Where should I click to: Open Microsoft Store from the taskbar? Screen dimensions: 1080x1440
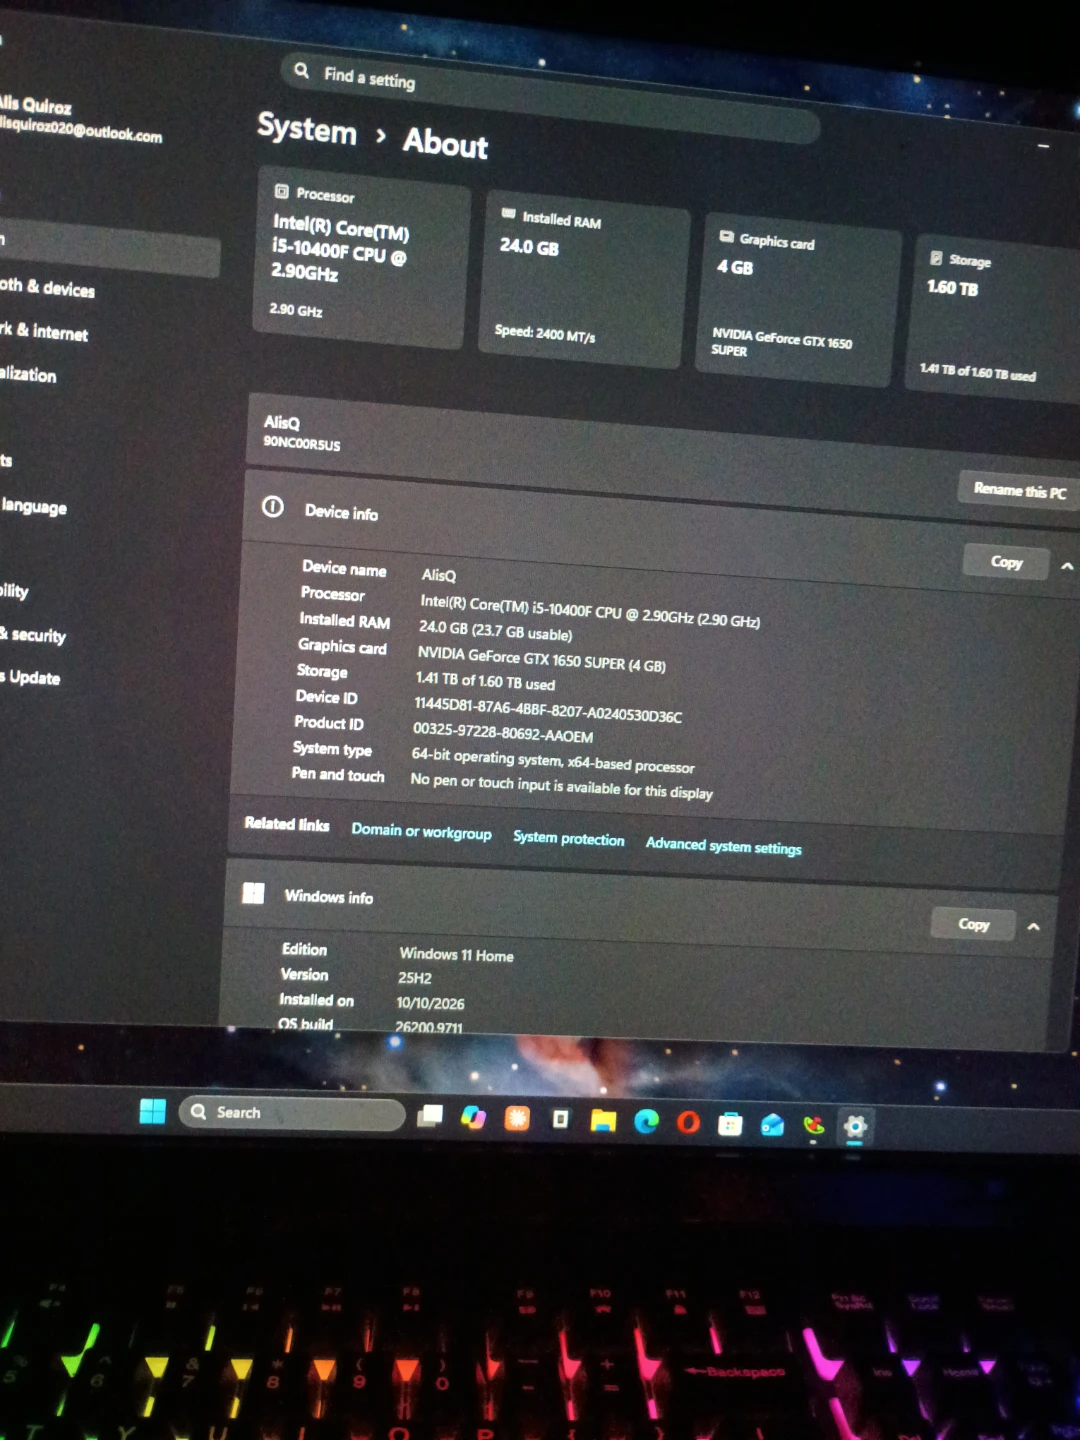[730, 1125]
